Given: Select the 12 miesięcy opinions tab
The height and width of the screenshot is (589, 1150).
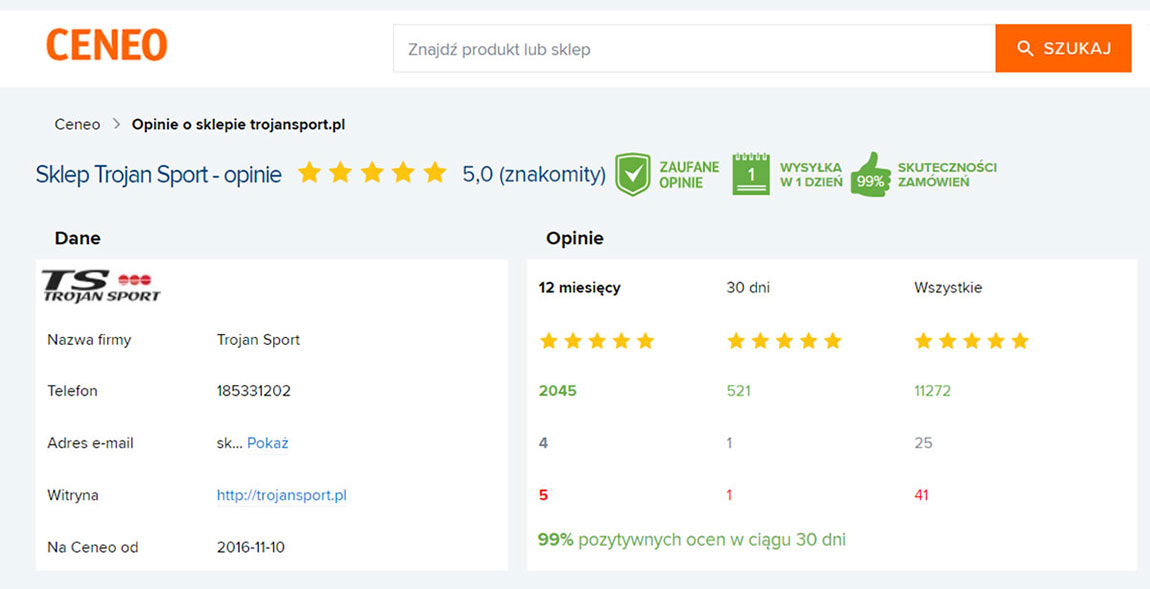Looking at the screenshot, I should pos(579,288).
